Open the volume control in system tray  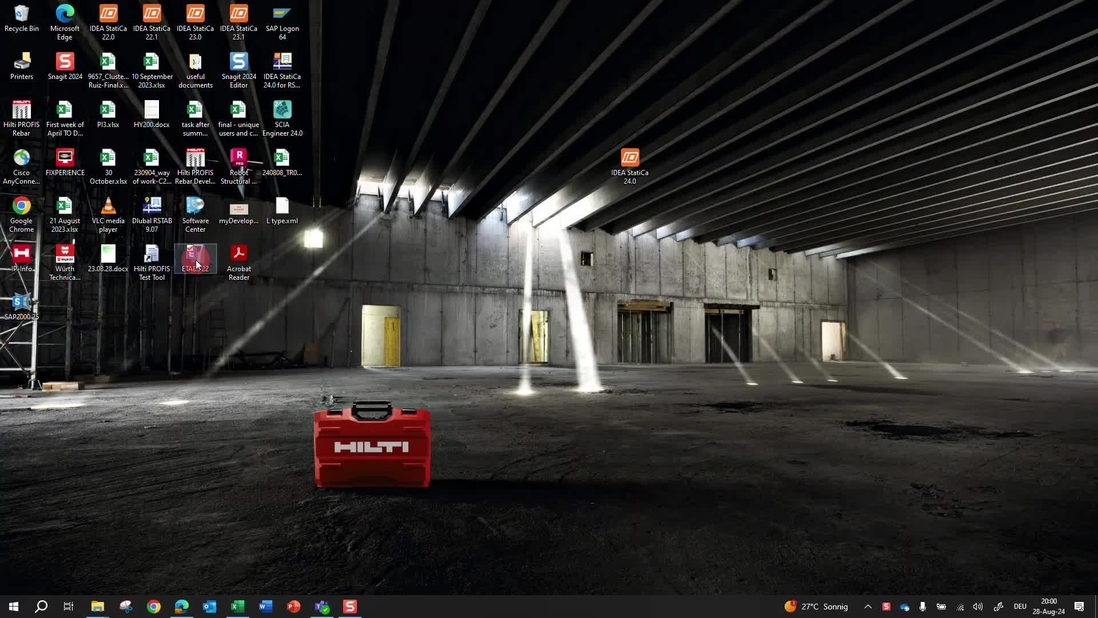point(978,606)
